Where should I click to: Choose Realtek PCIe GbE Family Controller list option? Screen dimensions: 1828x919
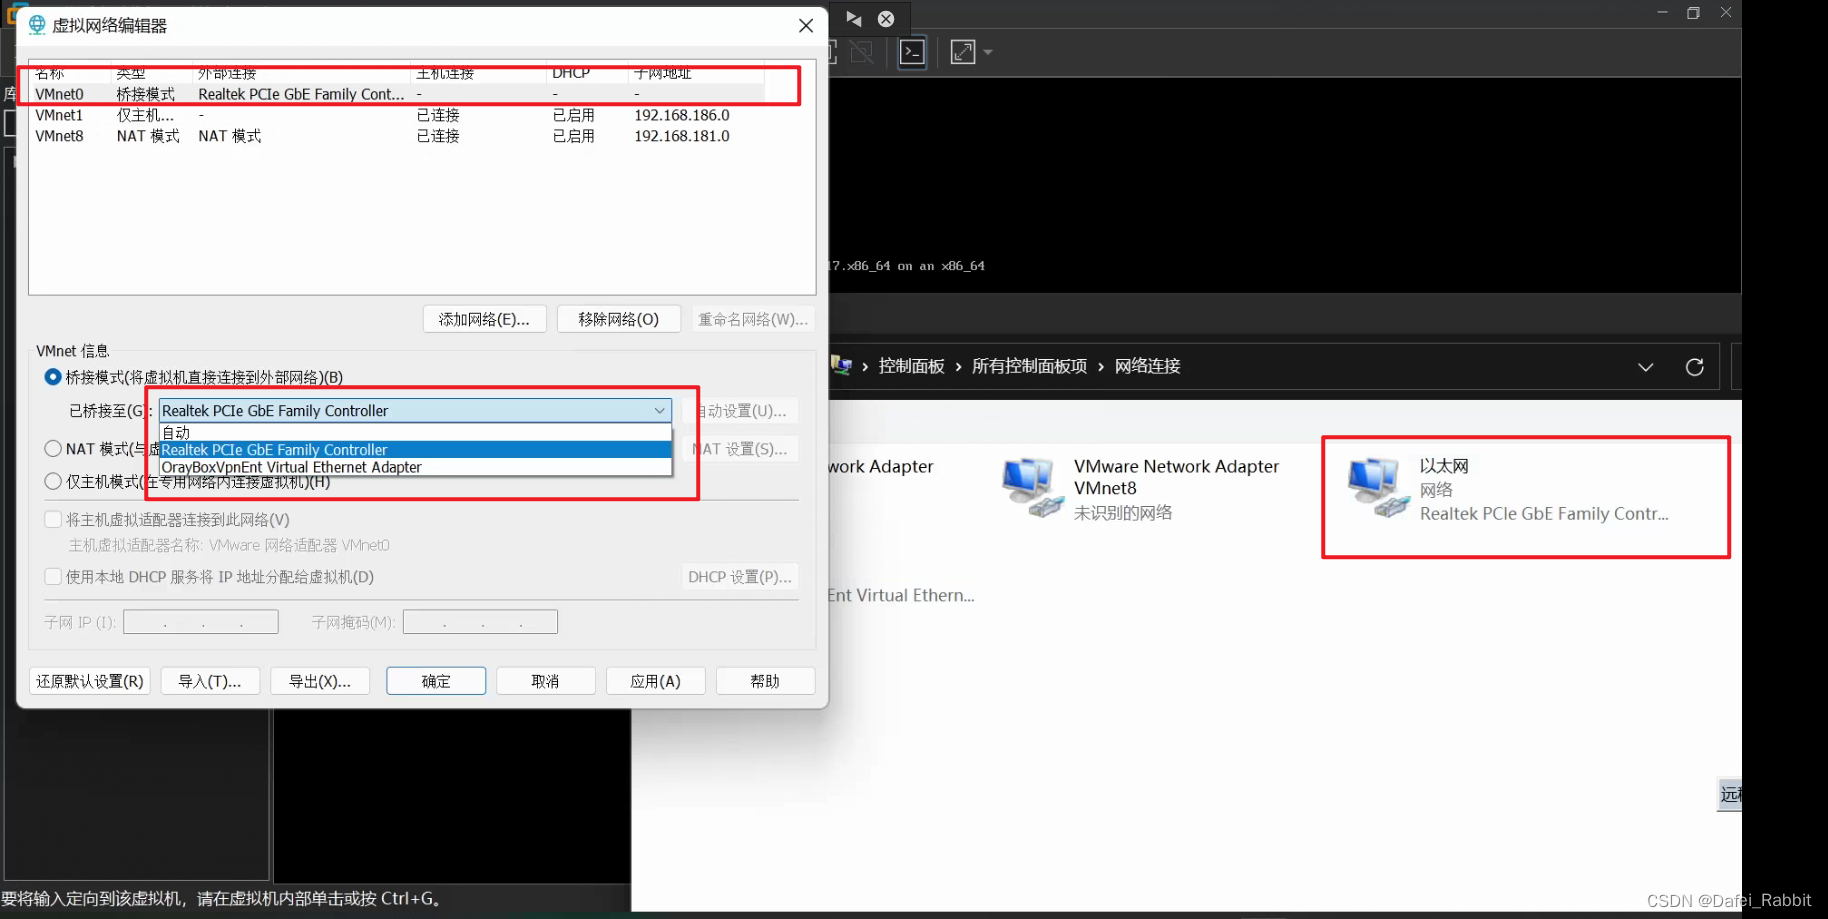[415, 450]
